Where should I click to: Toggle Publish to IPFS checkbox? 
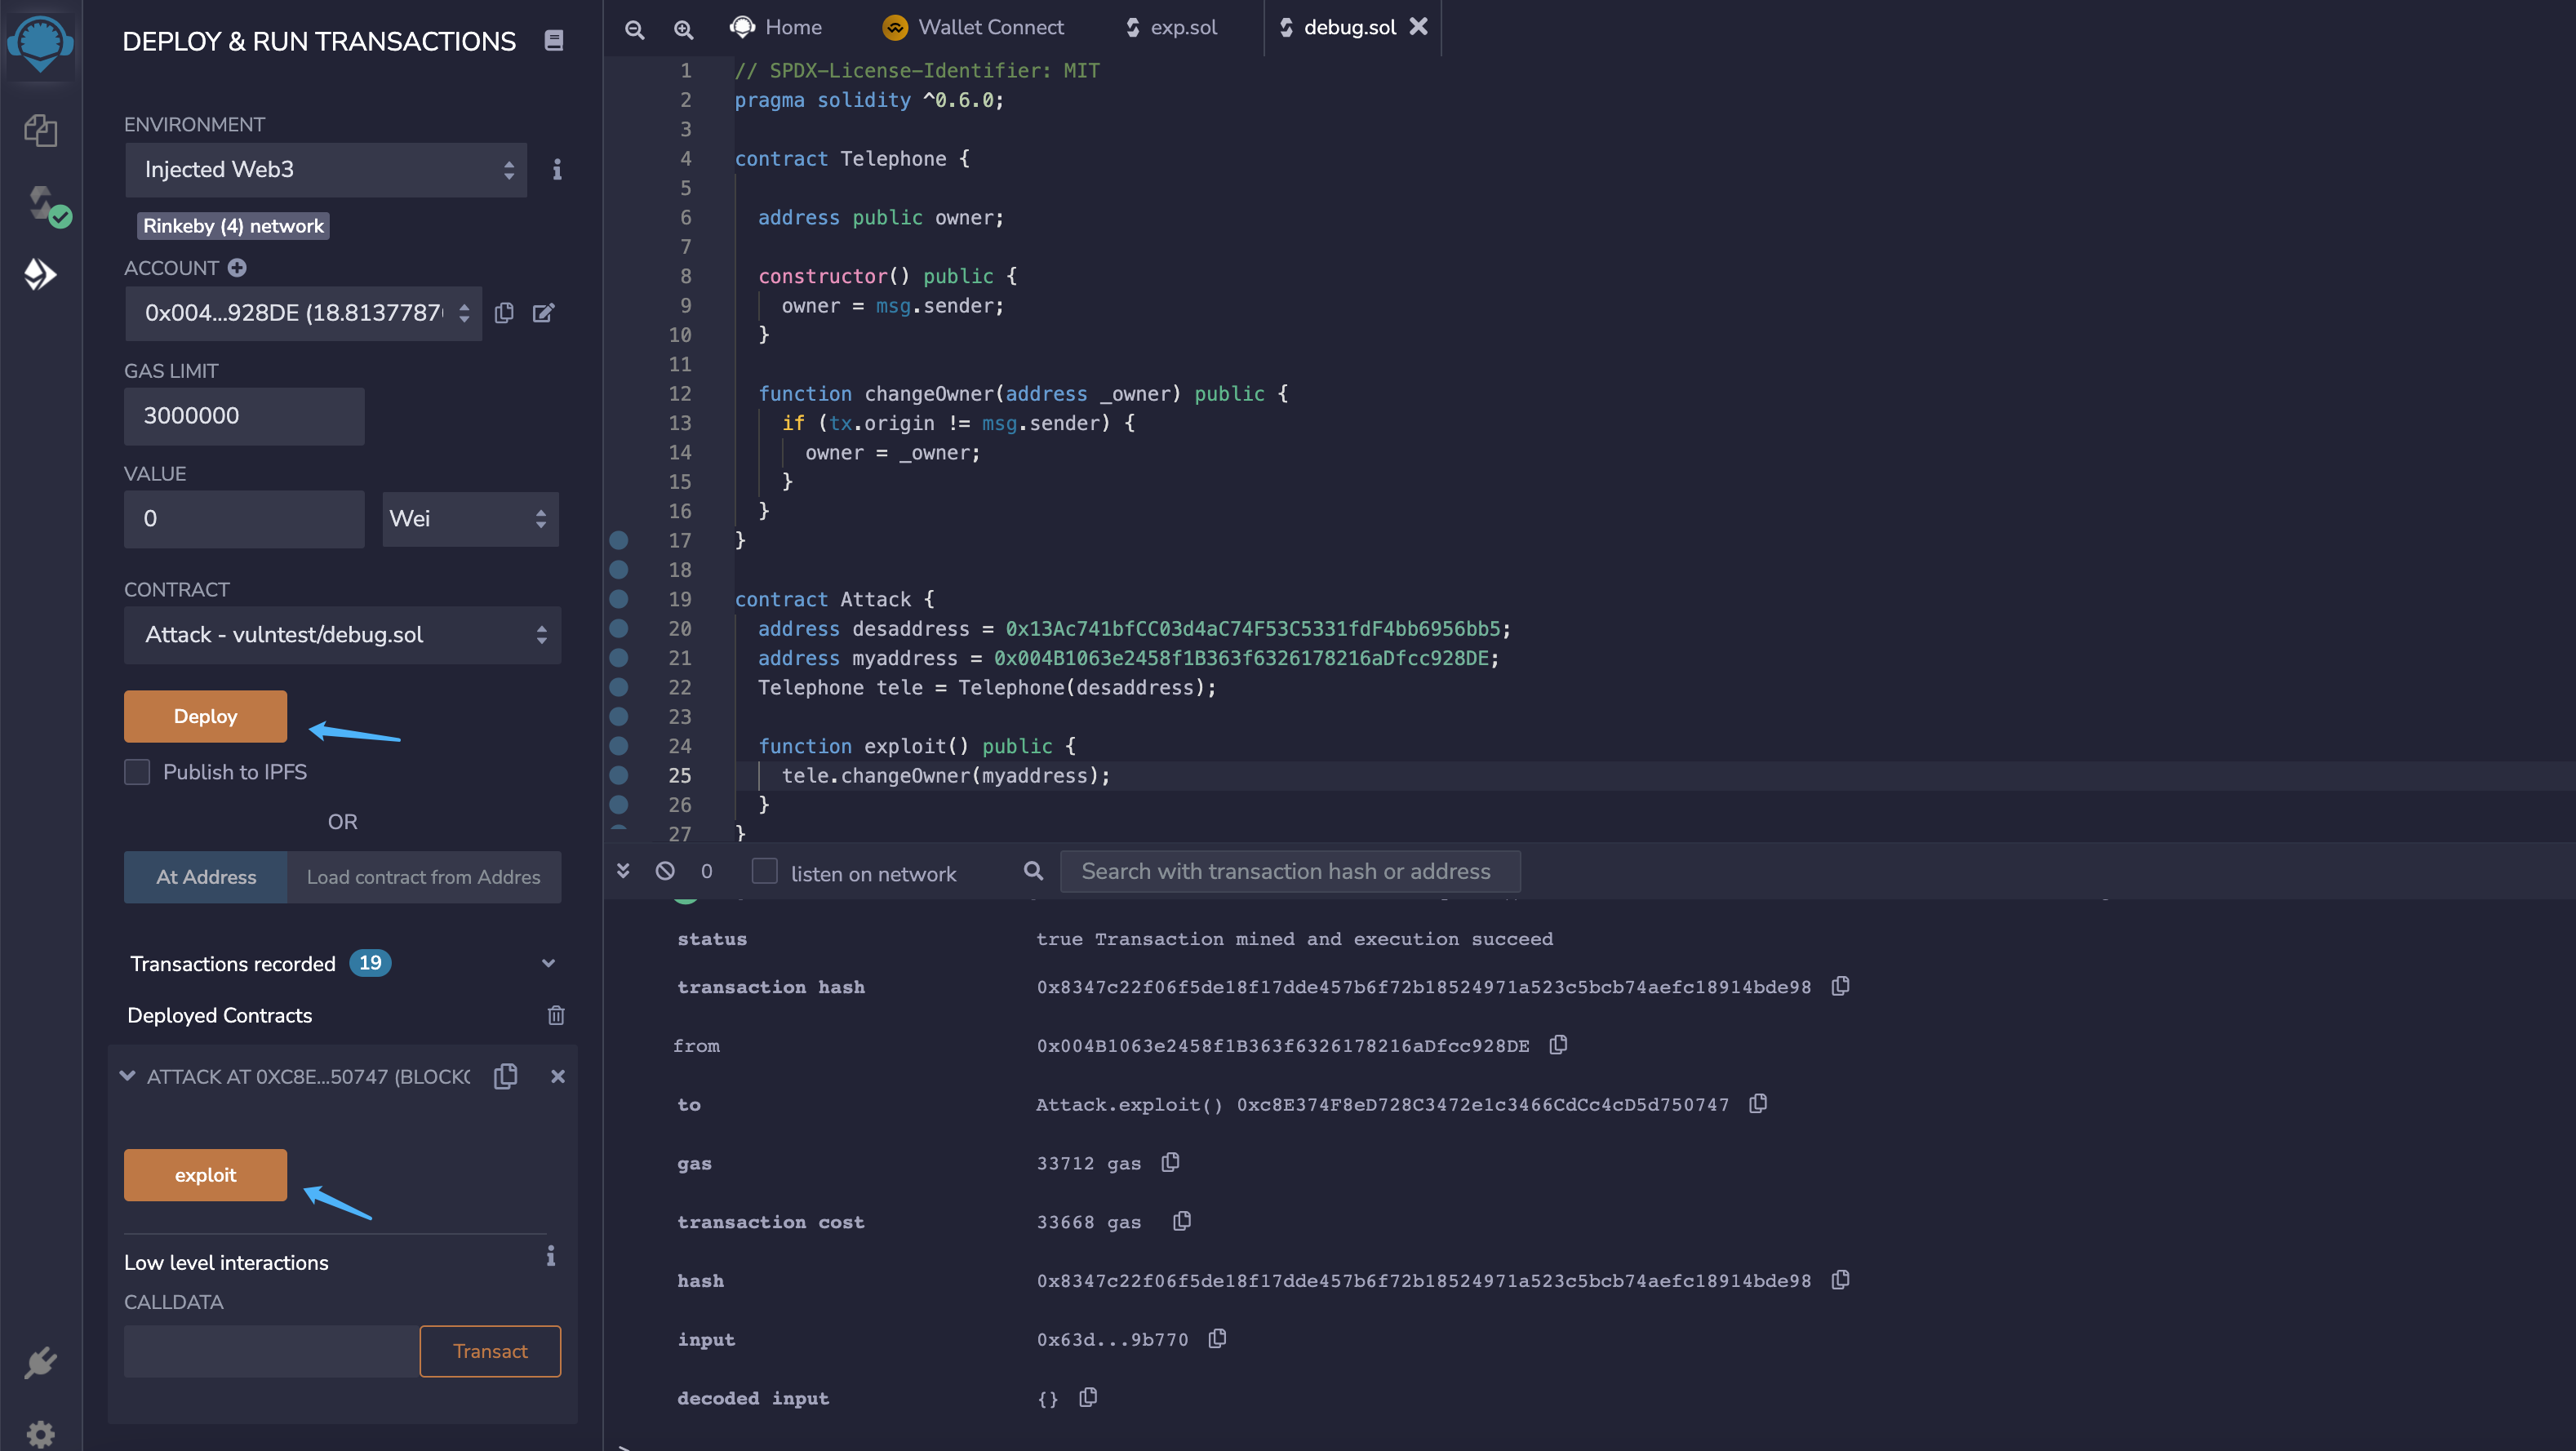coord(137,772)
